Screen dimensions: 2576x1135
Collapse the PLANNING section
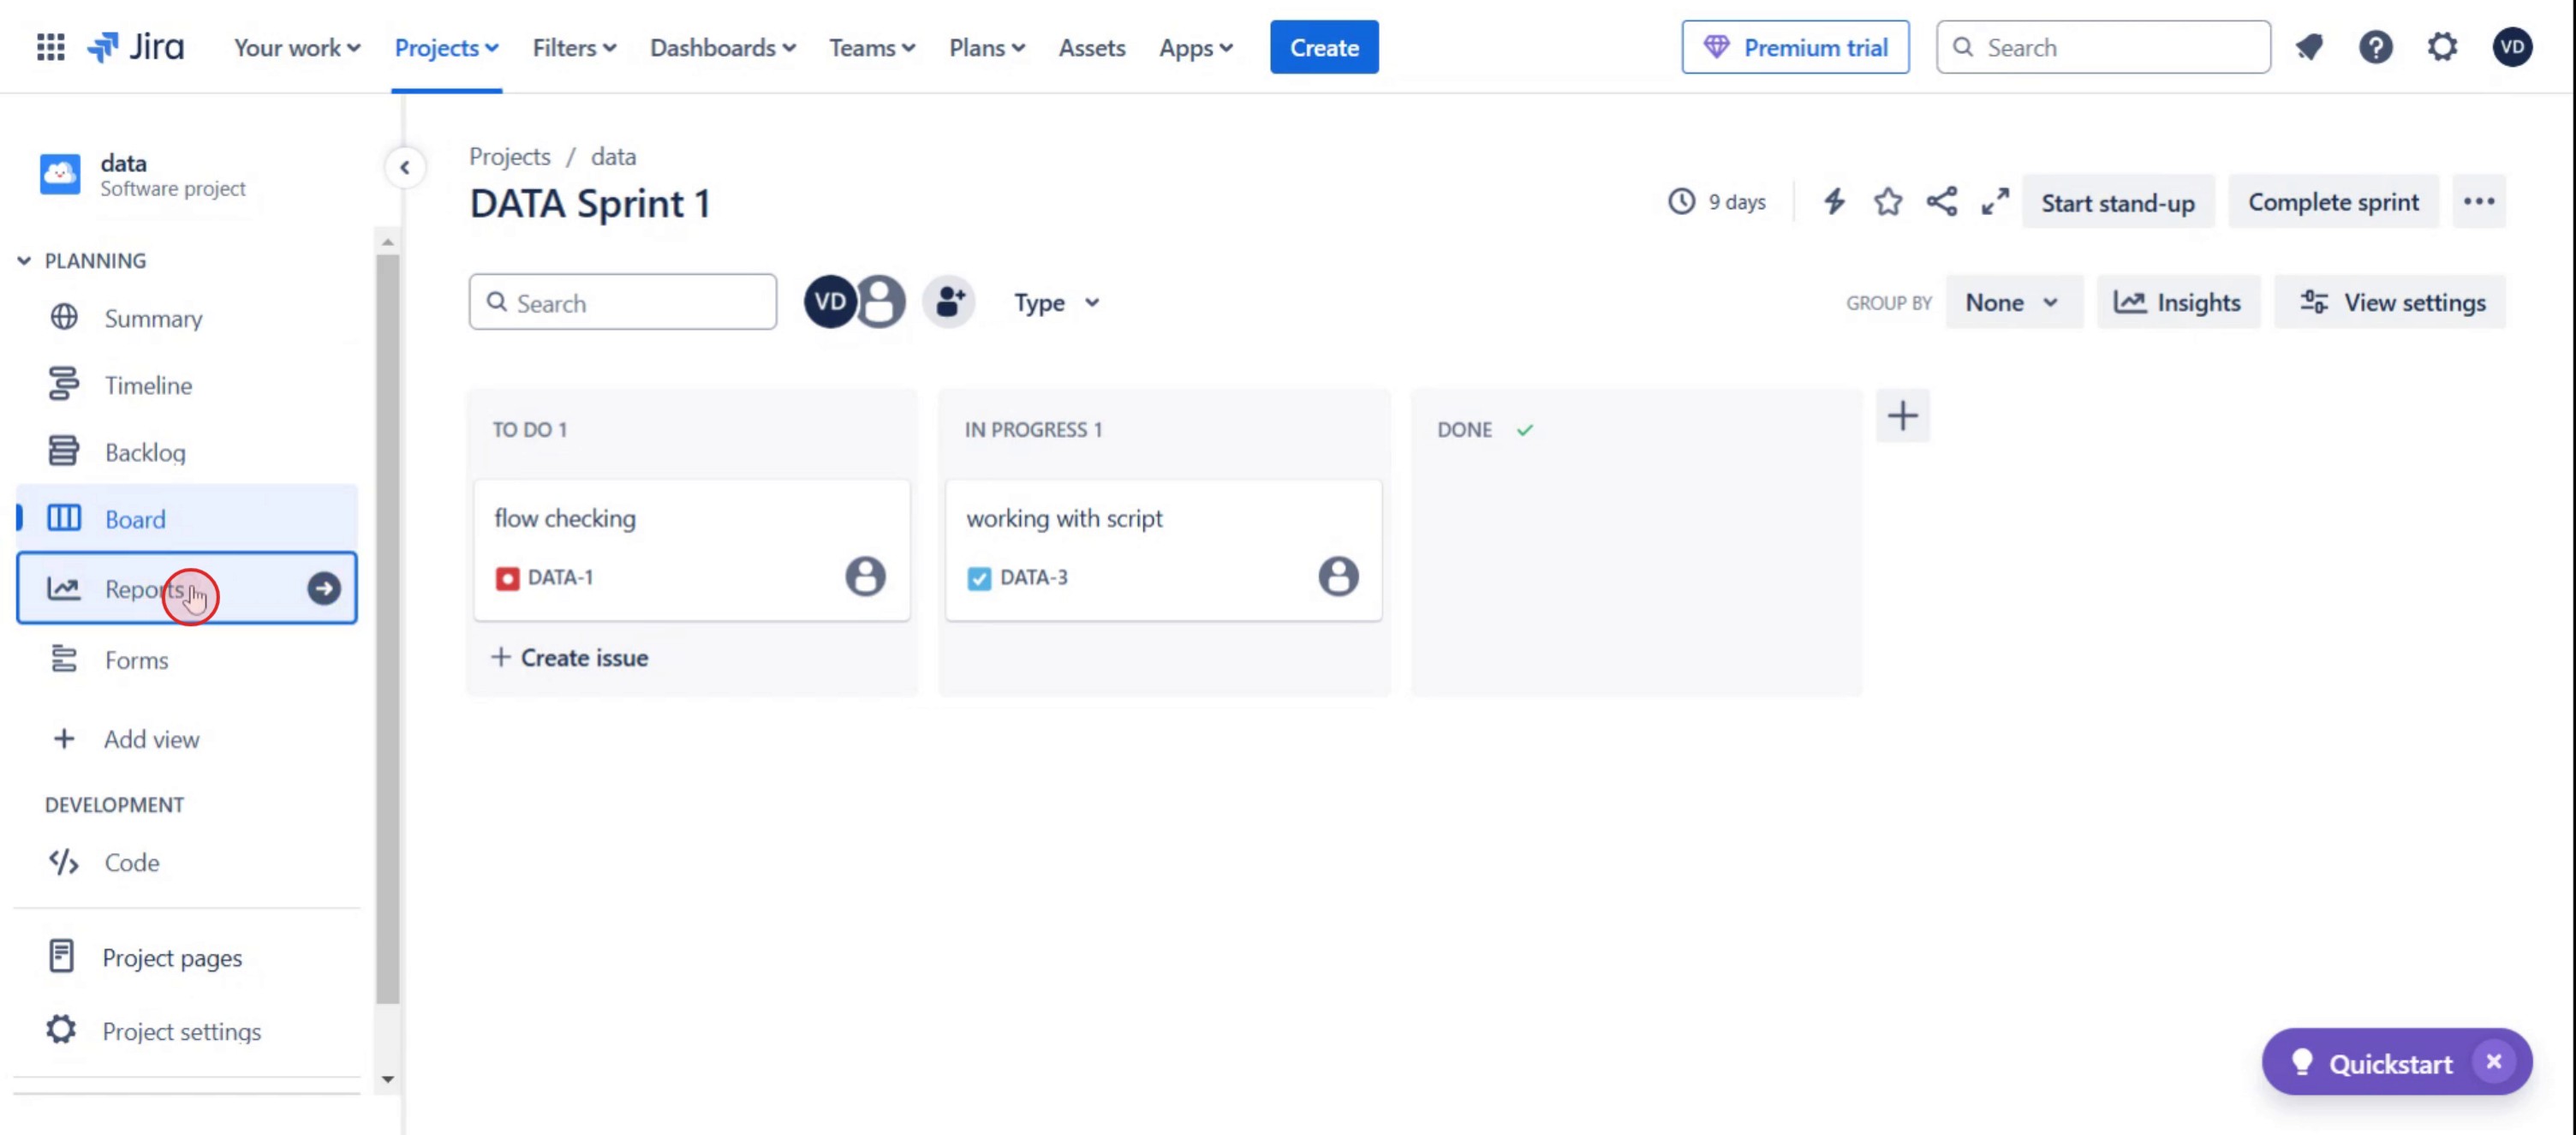24,261
